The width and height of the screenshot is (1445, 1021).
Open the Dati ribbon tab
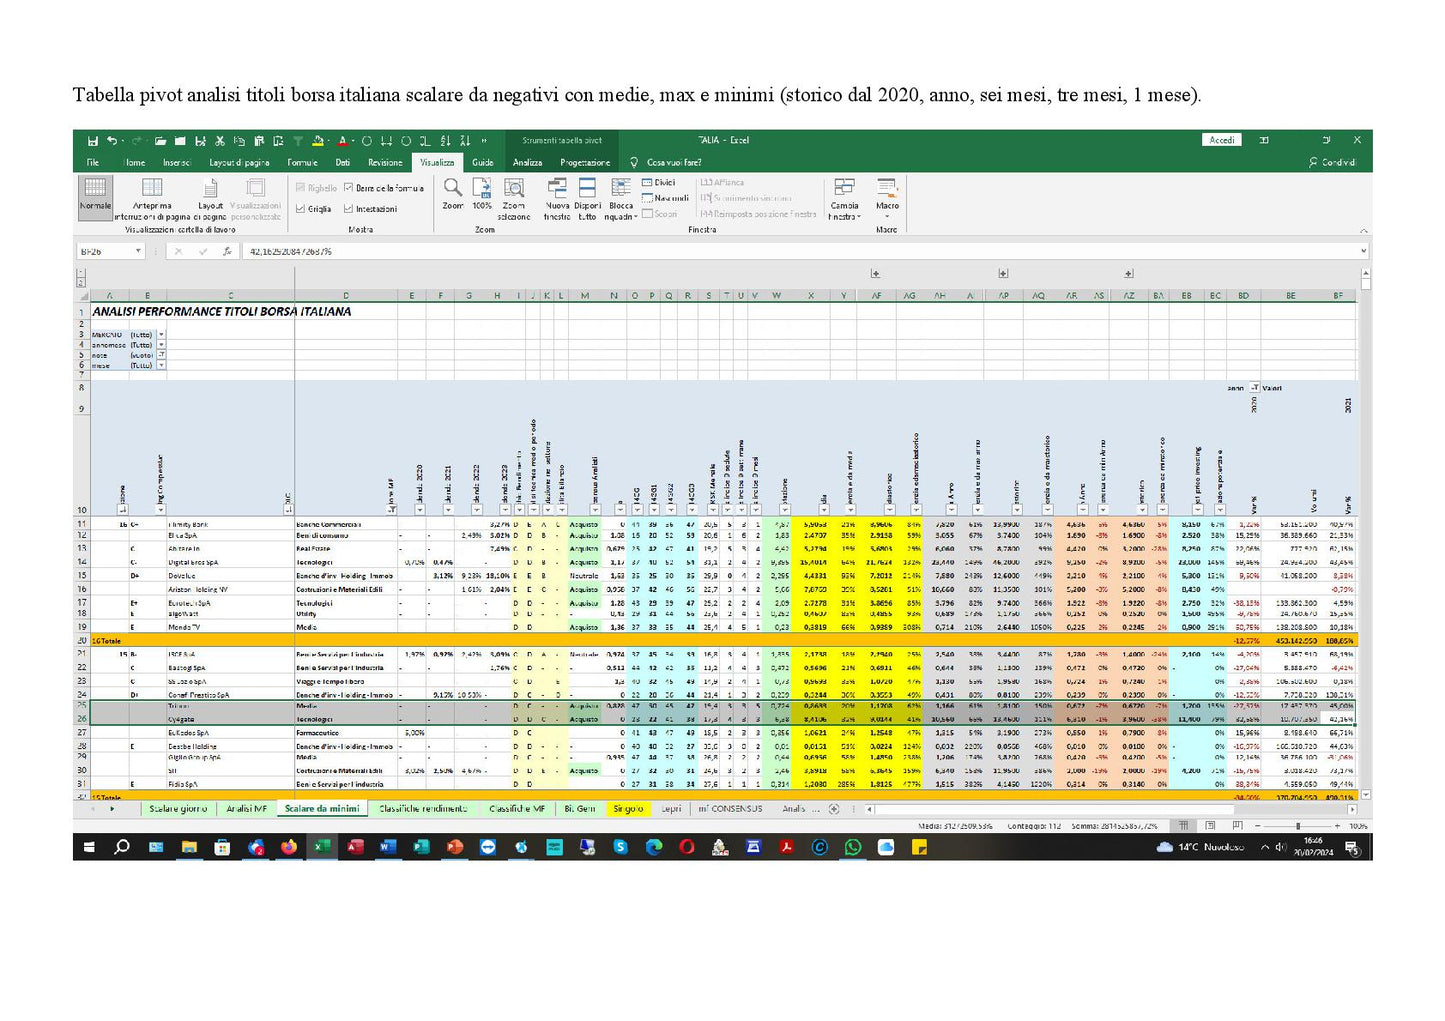[343, 162]
